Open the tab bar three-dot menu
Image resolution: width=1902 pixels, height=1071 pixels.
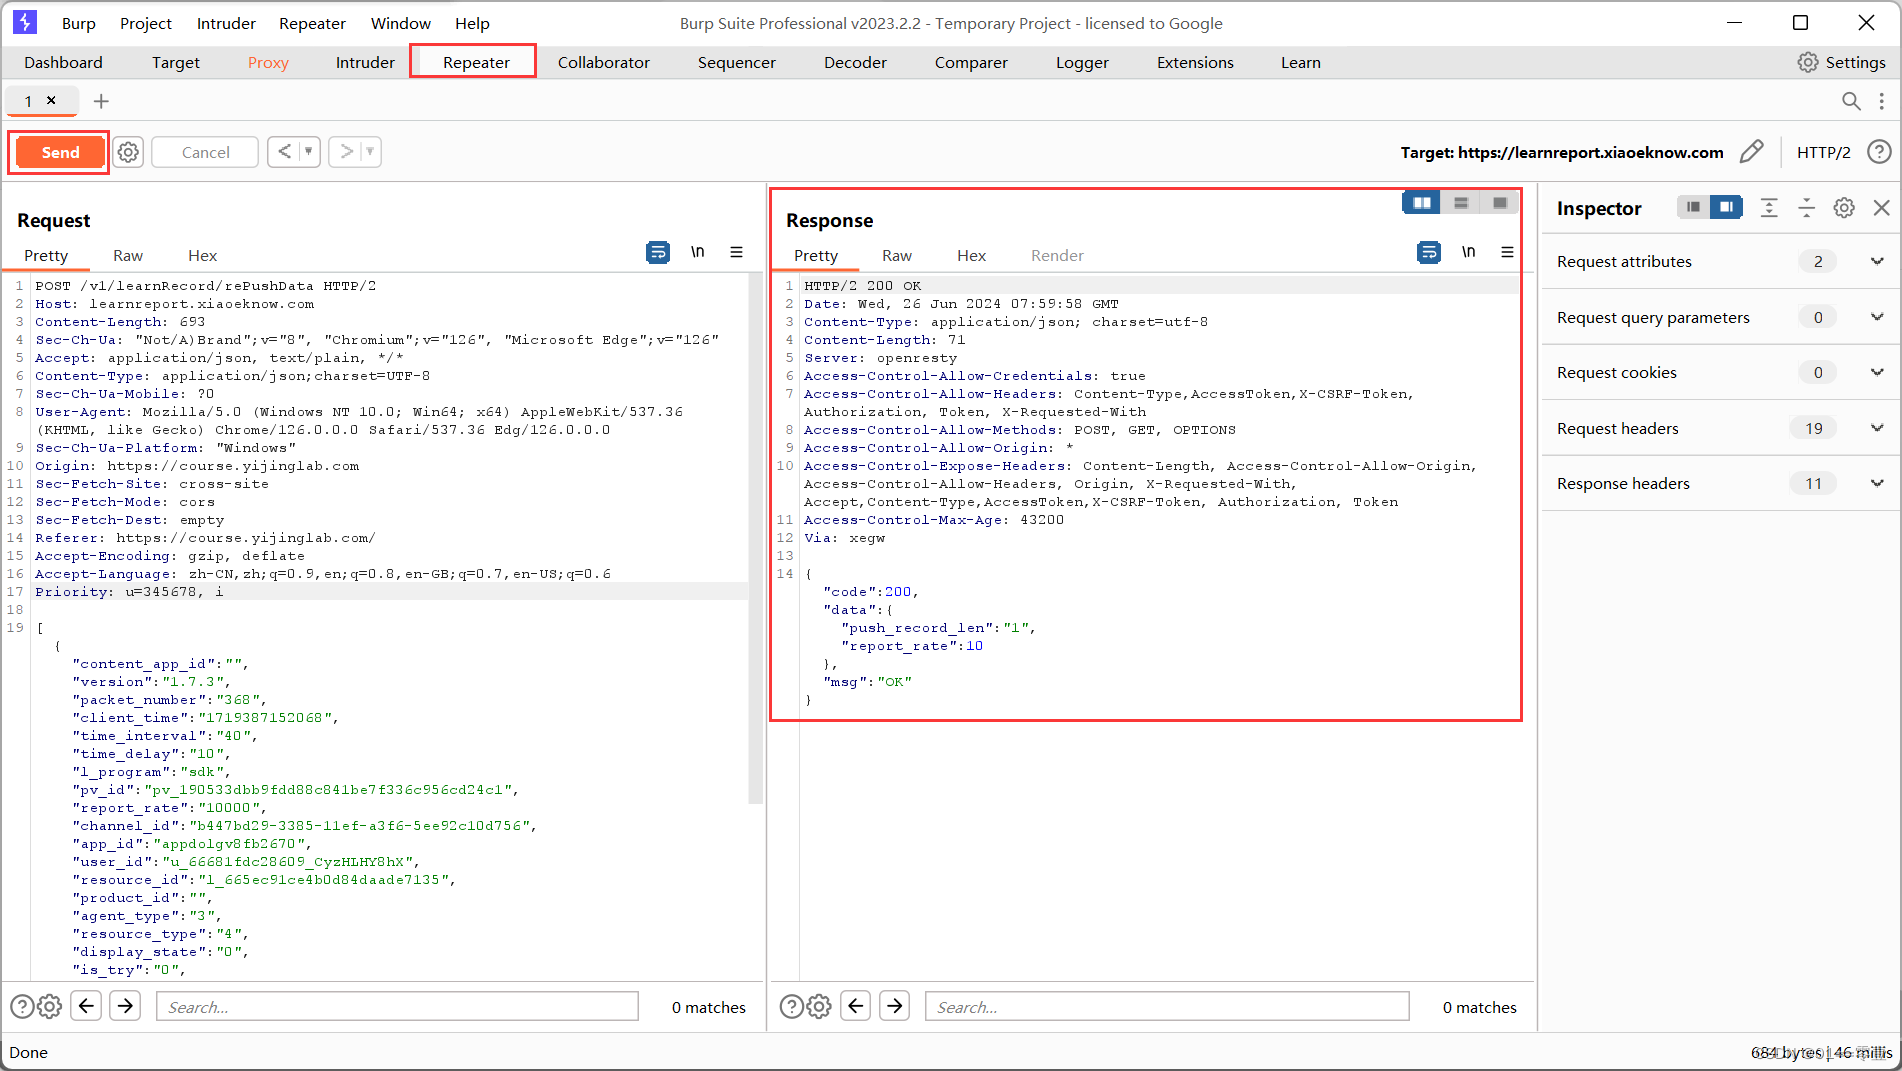point(1882,101)
